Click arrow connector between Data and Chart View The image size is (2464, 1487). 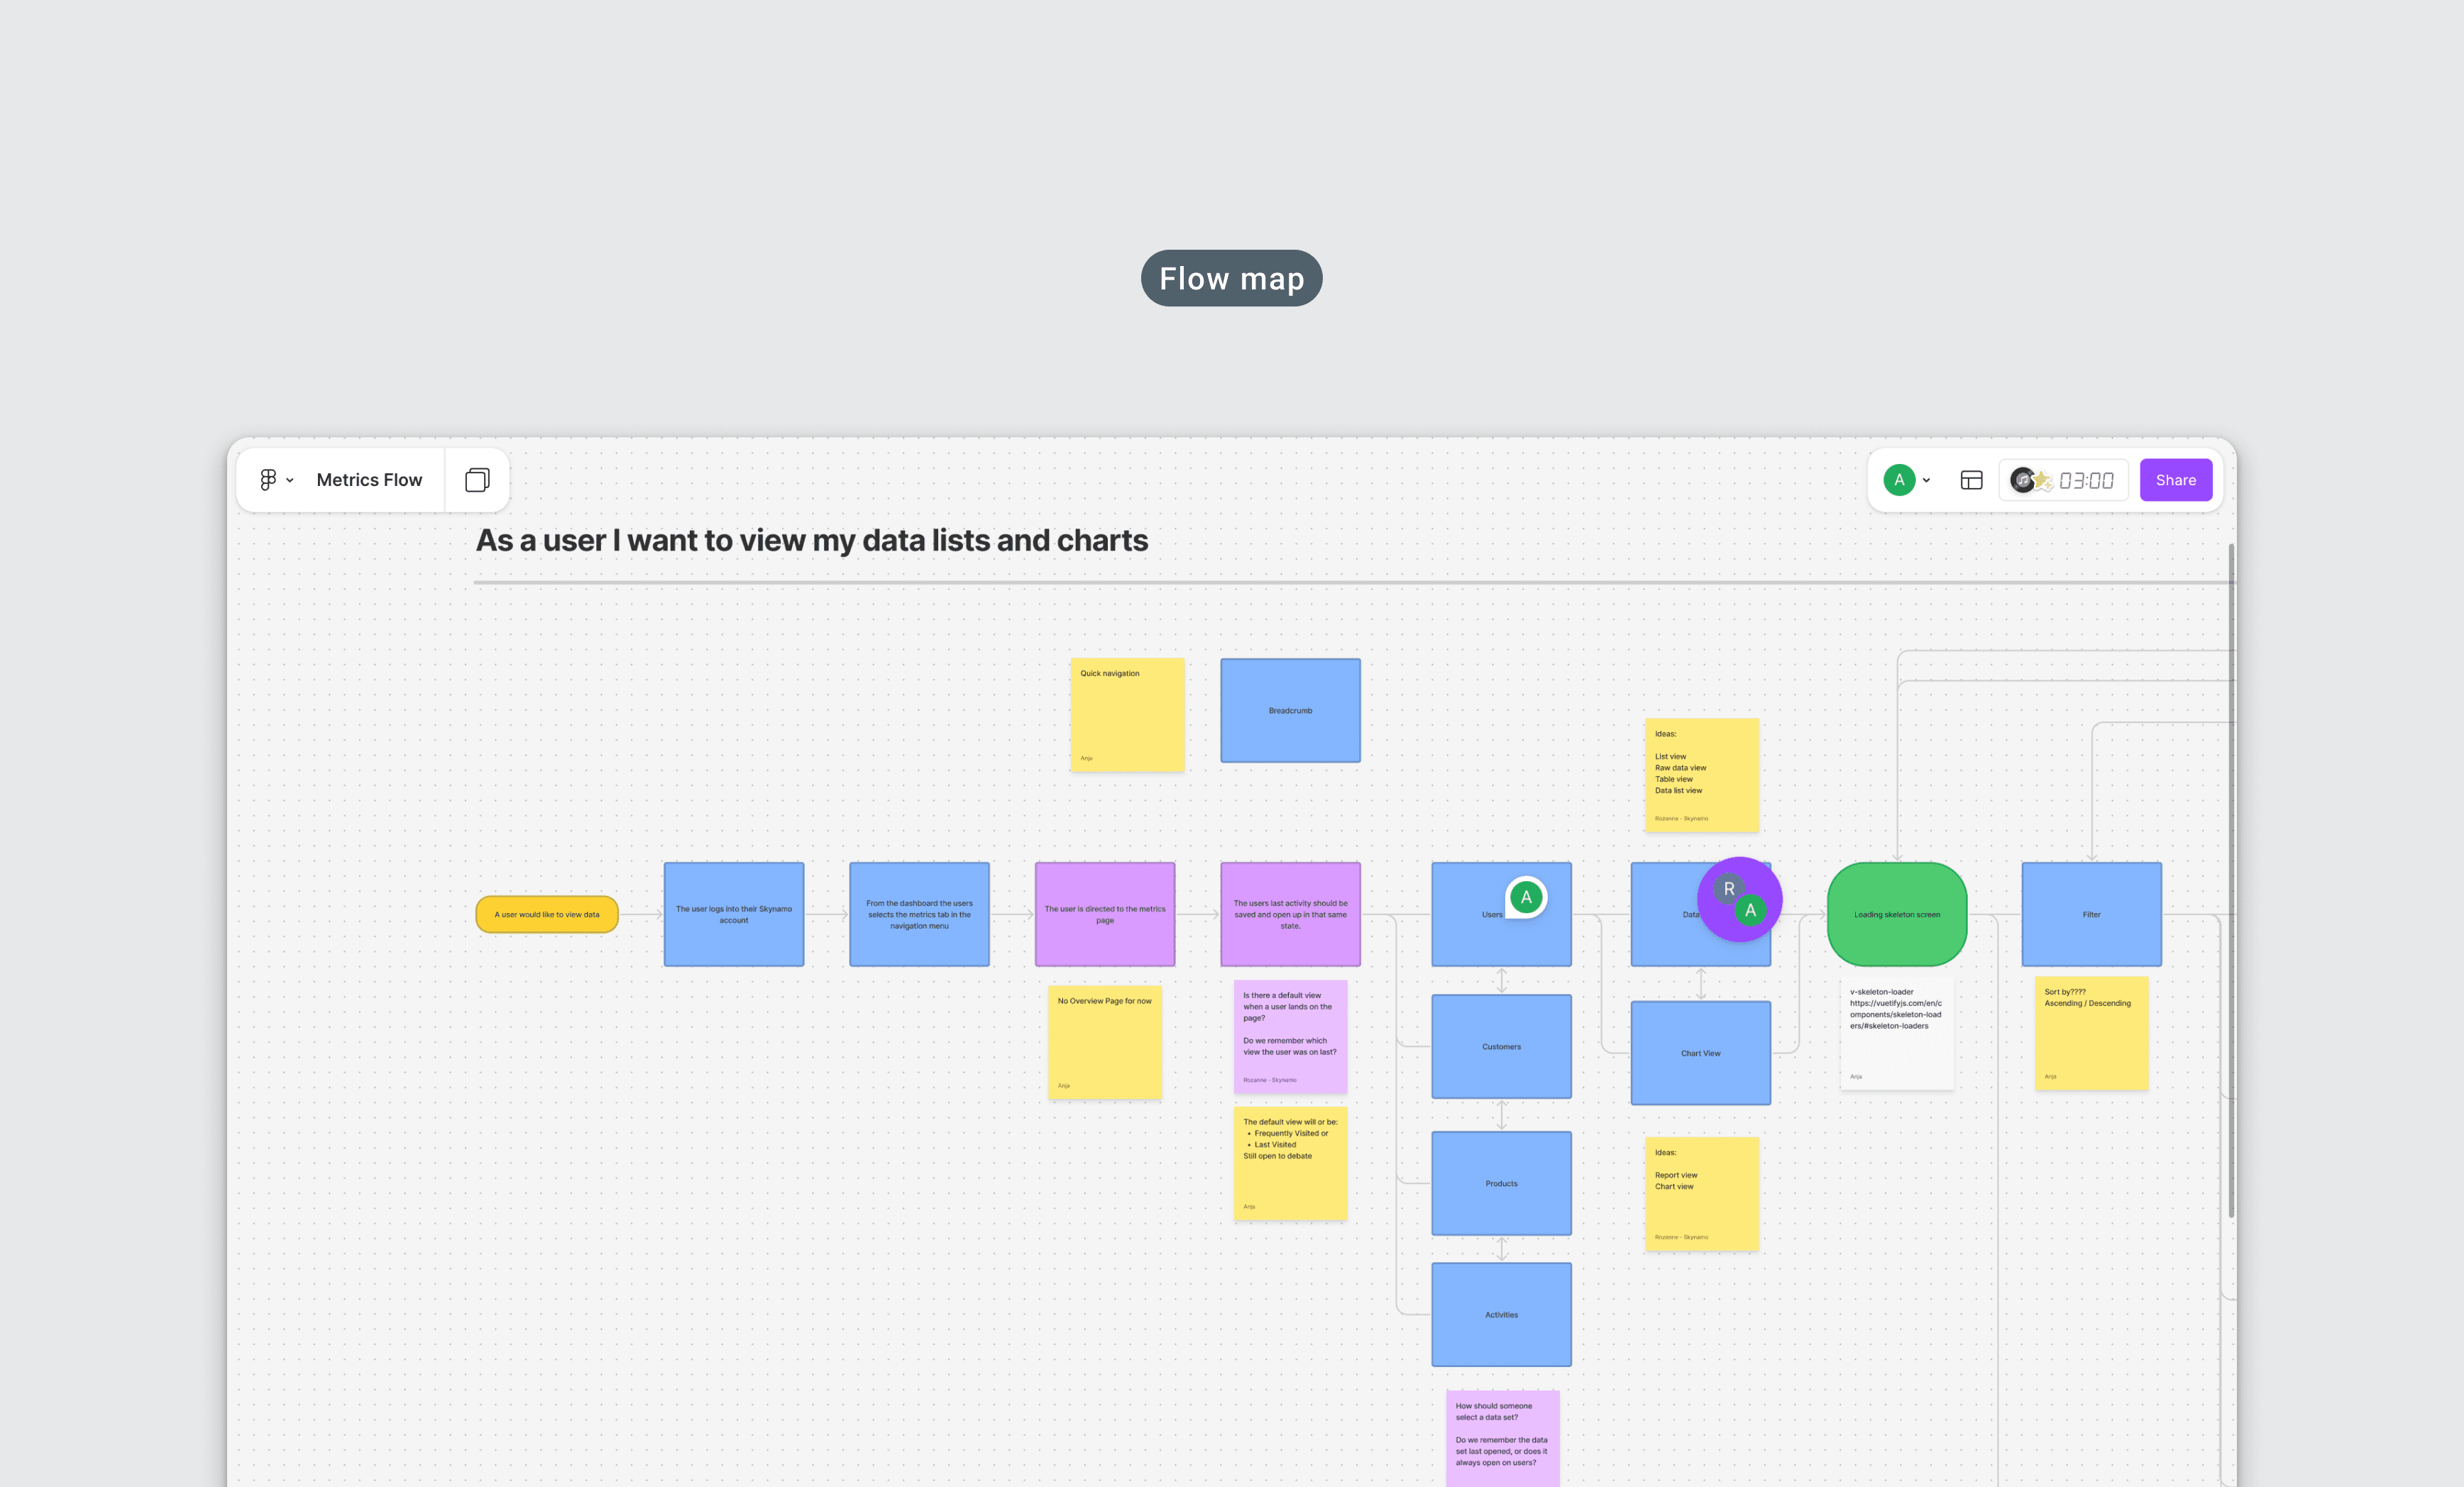(x=1700, y=984)
